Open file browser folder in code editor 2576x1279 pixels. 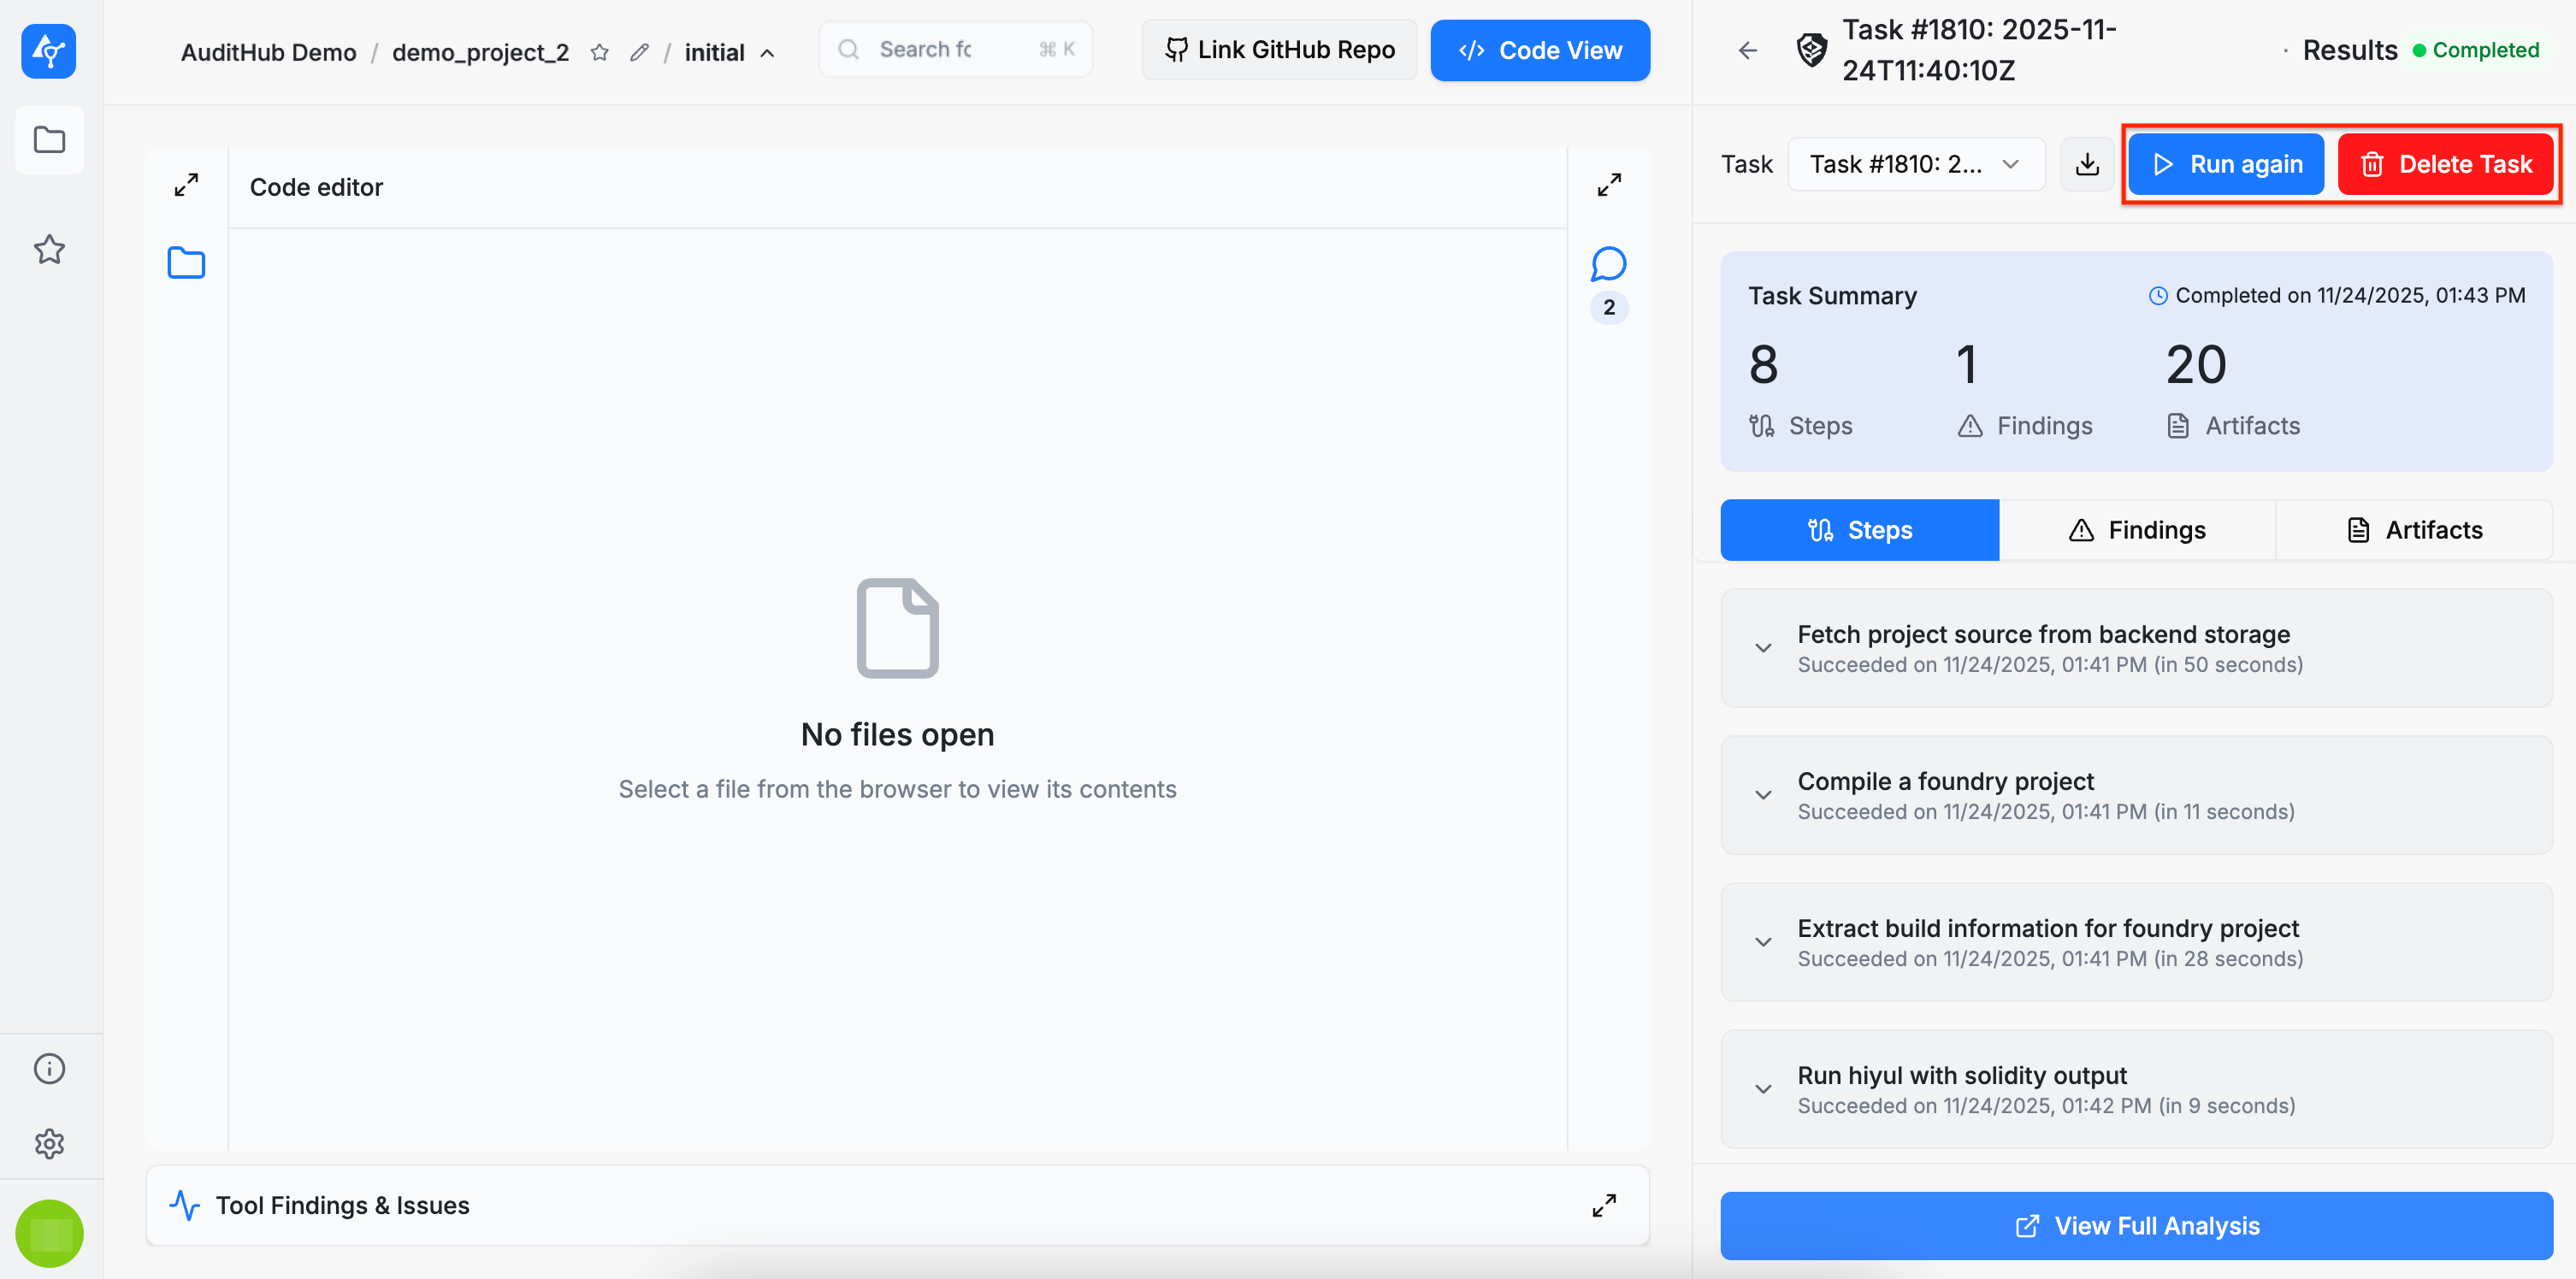(186, 263)
